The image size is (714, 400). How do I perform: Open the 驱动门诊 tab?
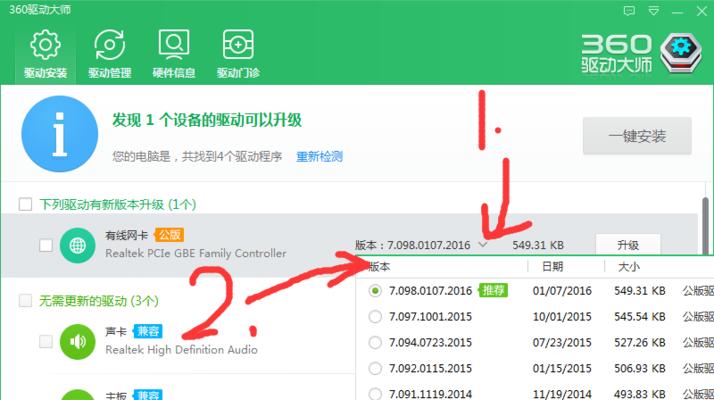[x=238, y=54]
